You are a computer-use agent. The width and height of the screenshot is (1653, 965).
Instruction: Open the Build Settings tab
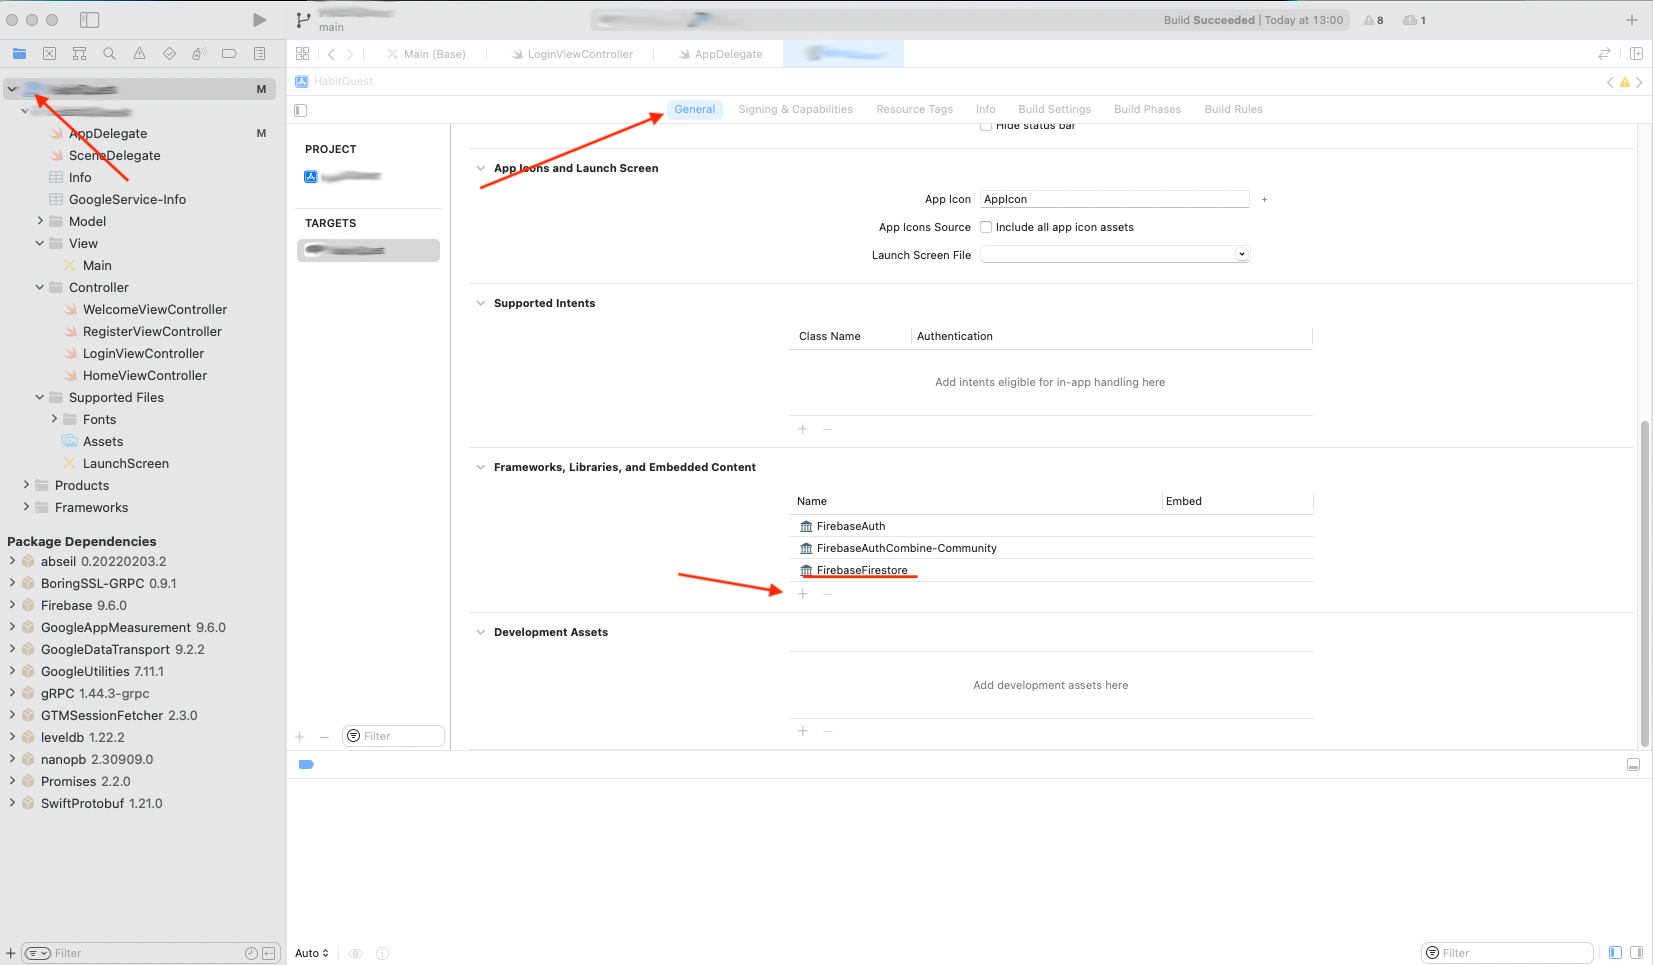coord(1054,110)
